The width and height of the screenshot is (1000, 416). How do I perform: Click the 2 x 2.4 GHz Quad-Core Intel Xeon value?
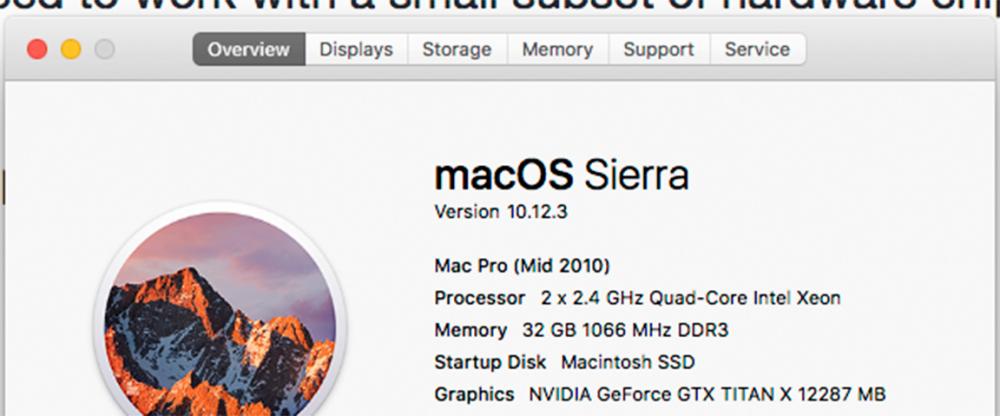click(691, 298)
